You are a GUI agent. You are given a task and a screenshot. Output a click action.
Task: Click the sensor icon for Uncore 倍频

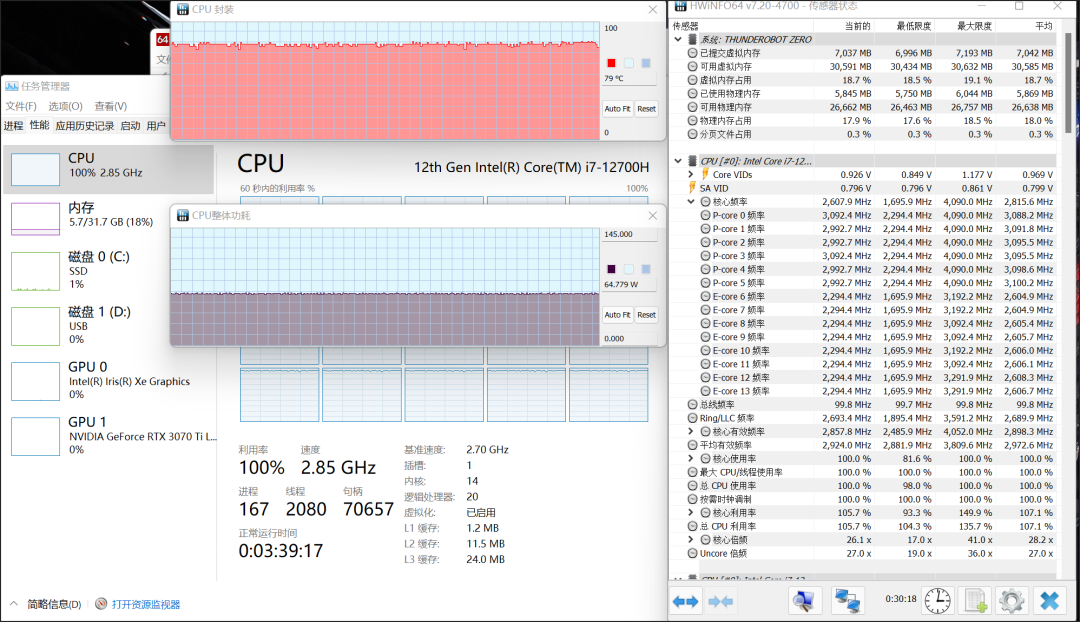[692, 553]
